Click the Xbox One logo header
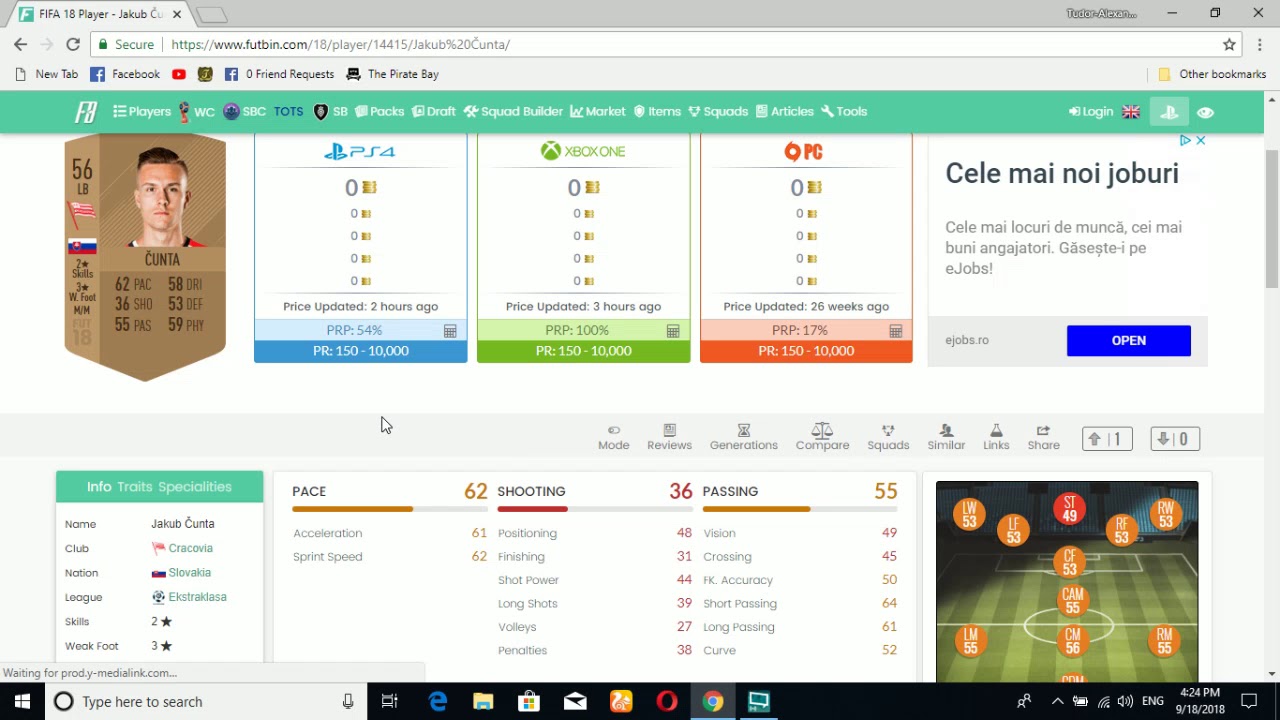The height and width of the screenshot is (720, 1280). [583, 152]
